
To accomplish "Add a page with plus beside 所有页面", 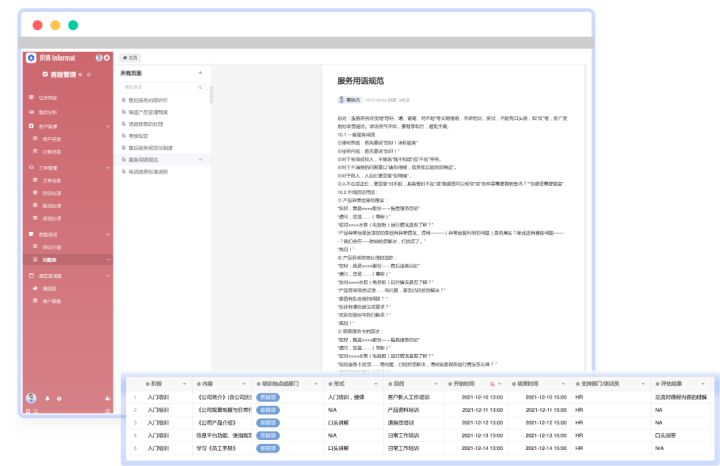I will (x=200, y=73).
